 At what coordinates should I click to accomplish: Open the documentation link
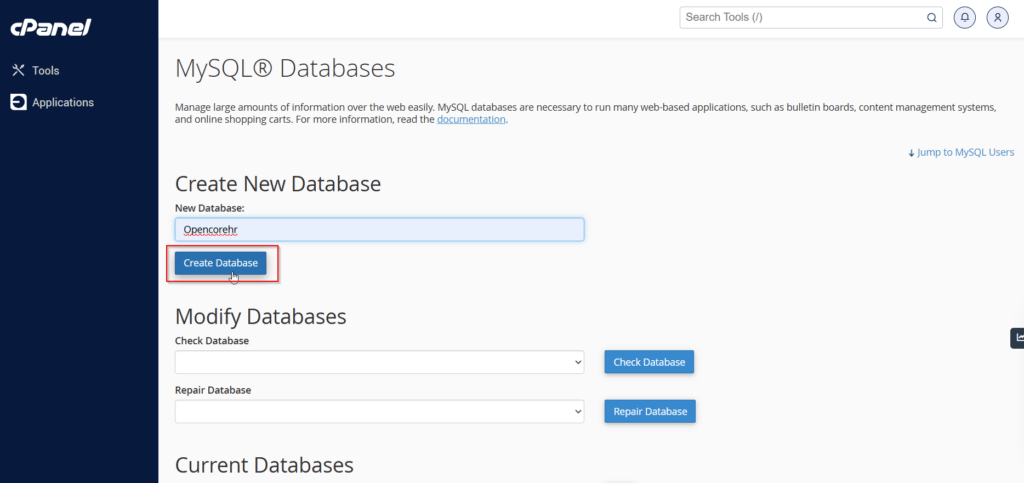[471, 119]
